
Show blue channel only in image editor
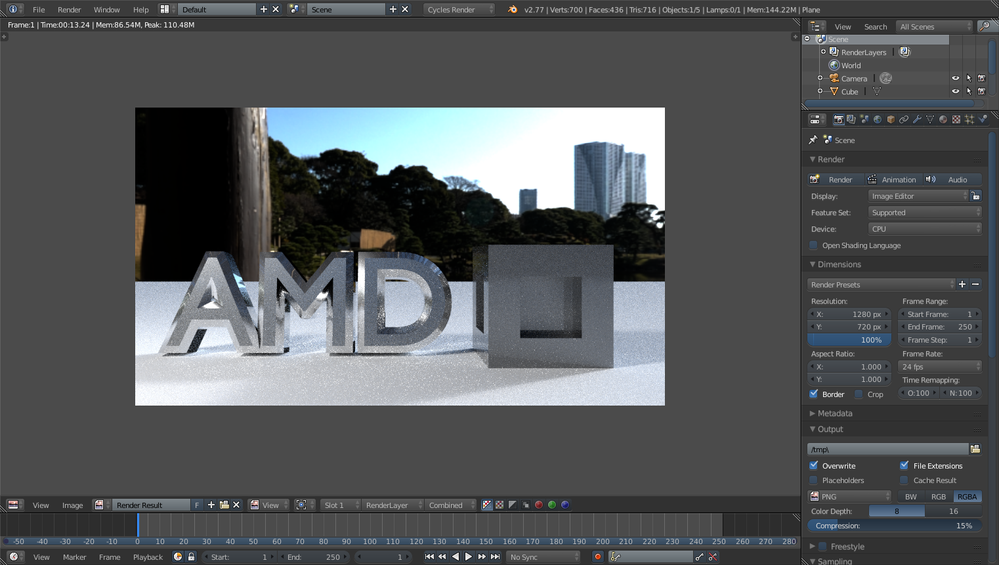(x=564, y=505)
